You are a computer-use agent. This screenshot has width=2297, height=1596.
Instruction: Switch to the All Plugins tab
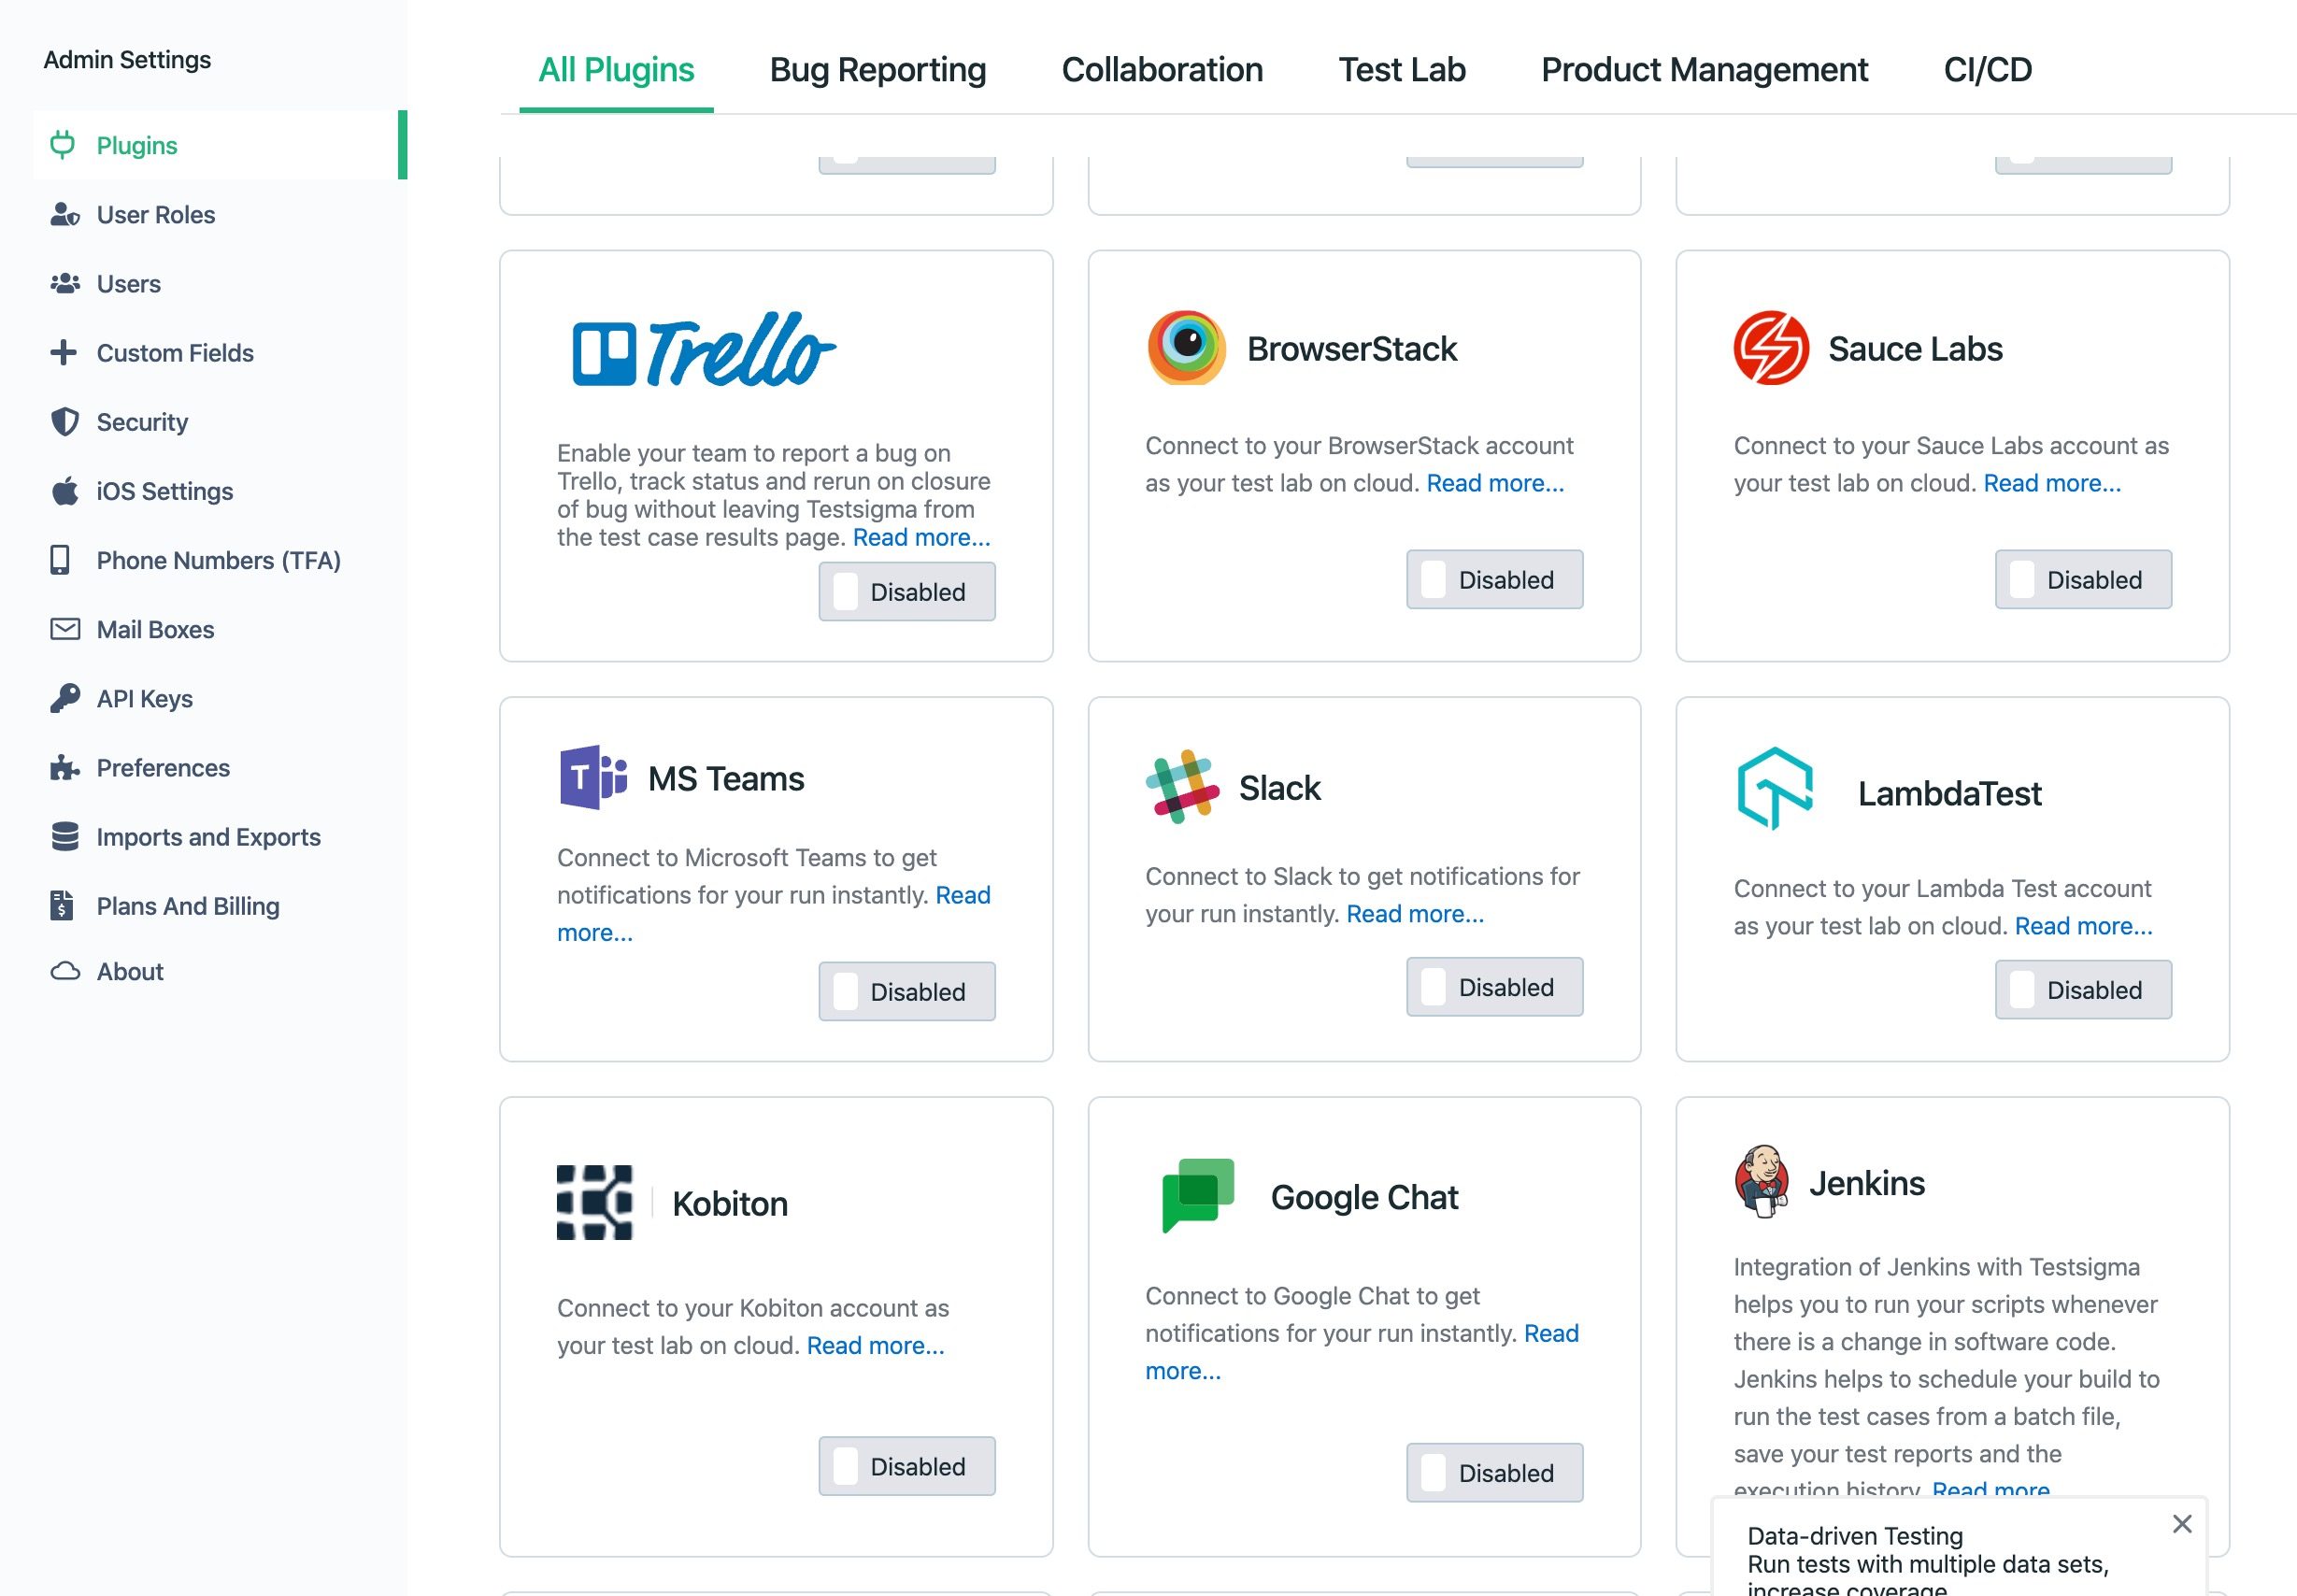click(616, 70)
